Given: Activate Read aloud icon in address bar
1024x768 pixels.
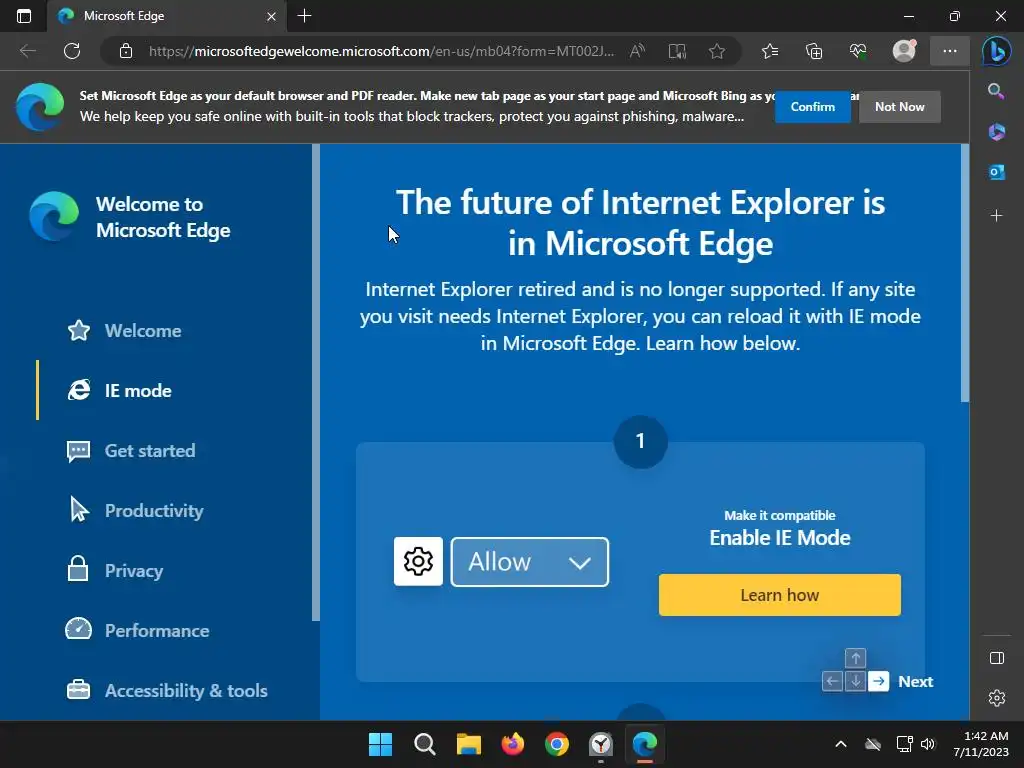Looking at the screenshot, I should coord(637,51).
